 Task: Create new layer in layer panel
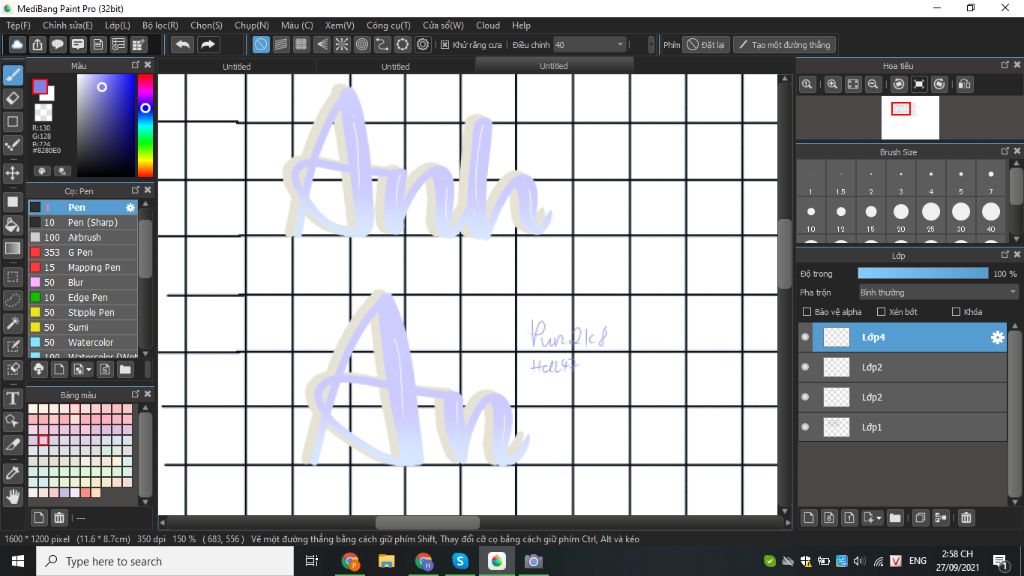click(808, 518)
